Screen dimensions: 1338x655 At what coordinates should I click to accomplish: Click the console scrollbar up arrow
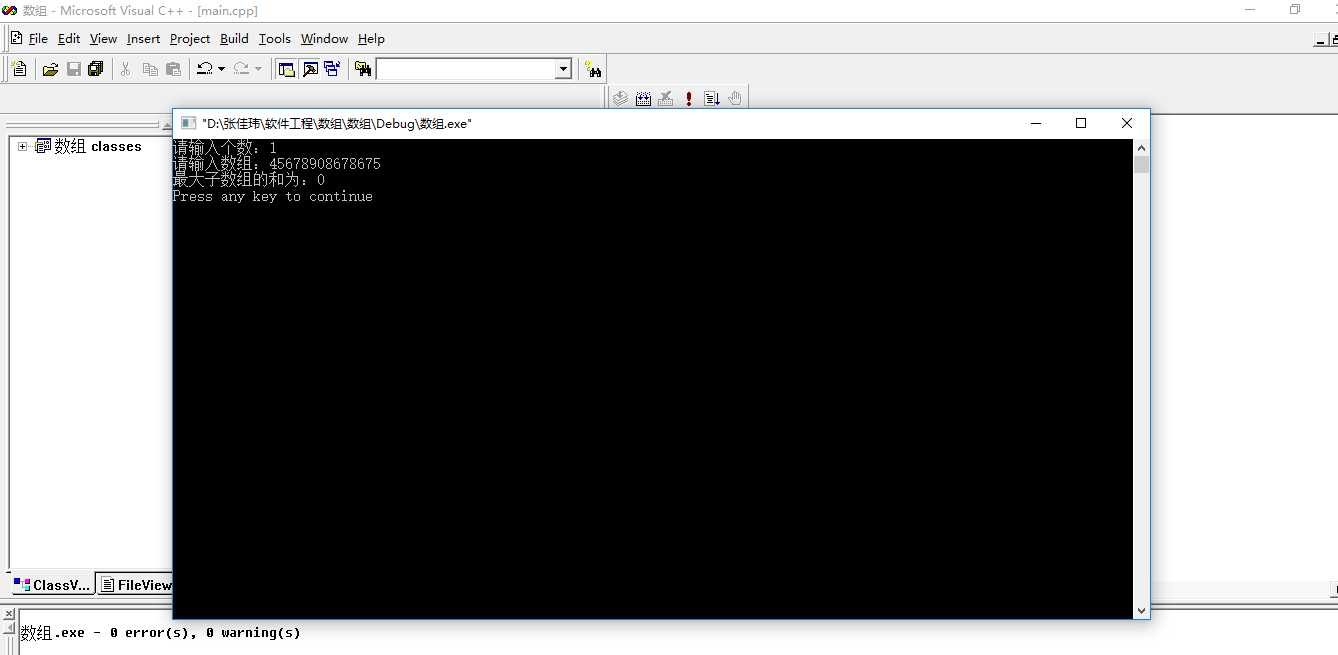[x=1141, y=147]
